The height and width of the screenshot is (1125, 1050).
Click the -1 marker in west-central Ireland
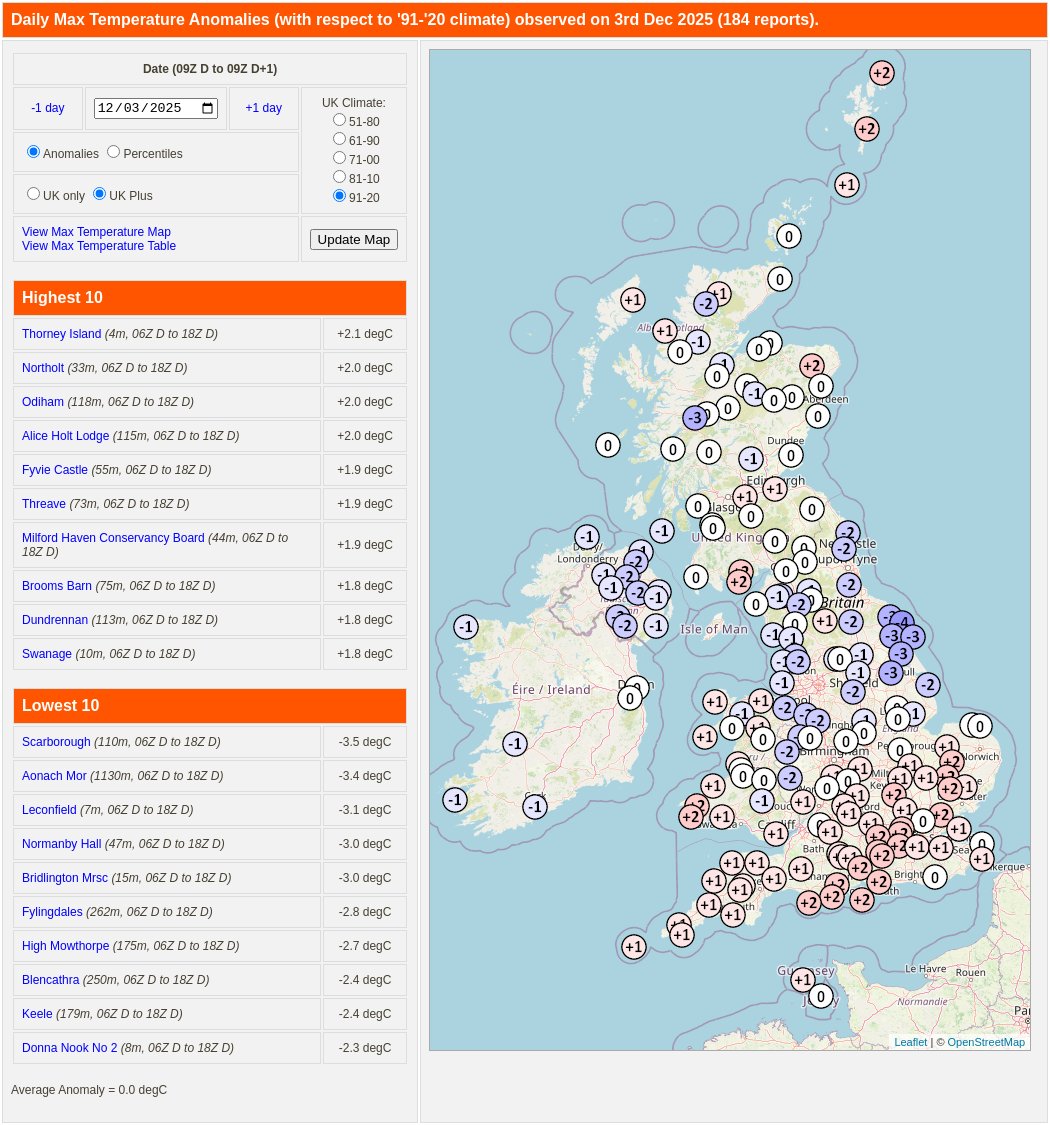point(515,744)
